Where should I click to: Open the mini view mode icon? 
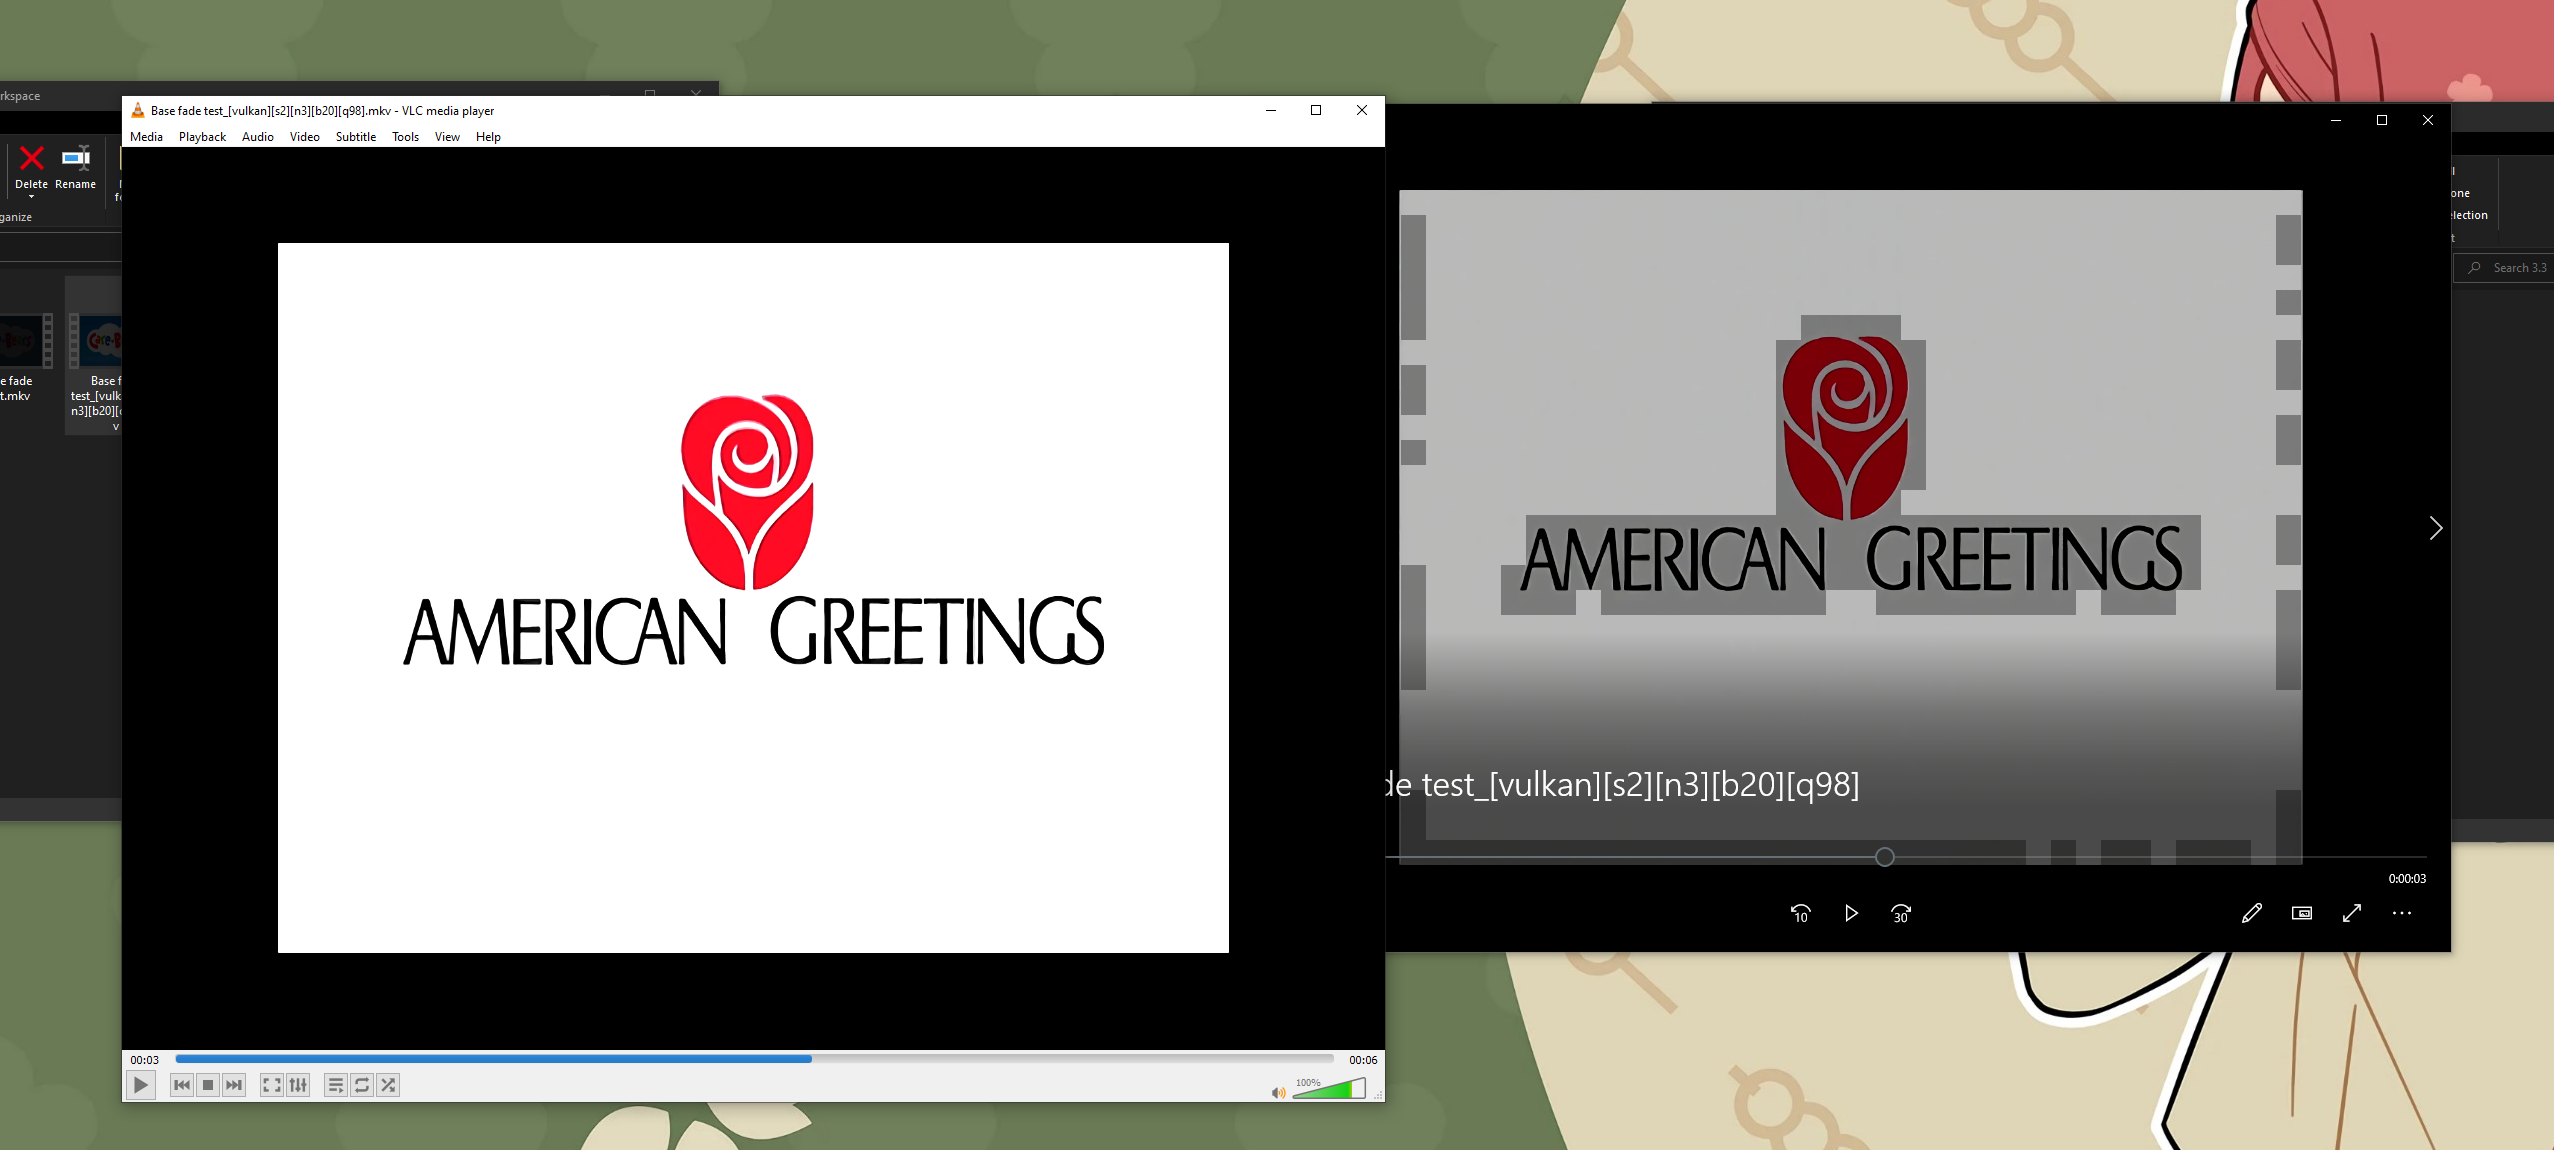click(2302, 913)
